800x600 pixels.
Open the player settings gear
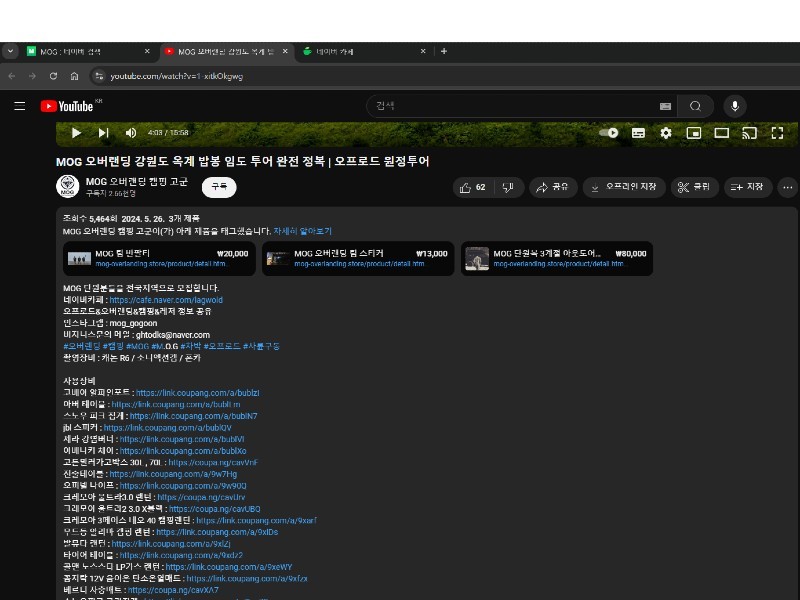tap(666, 133)
